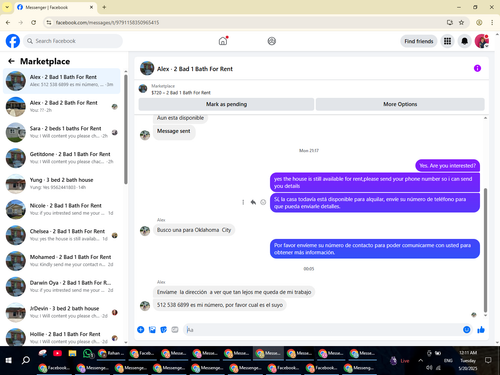Open more actions for the Spanish message
Viewport: 500px width, 375px height.
(x=243, y=202)
